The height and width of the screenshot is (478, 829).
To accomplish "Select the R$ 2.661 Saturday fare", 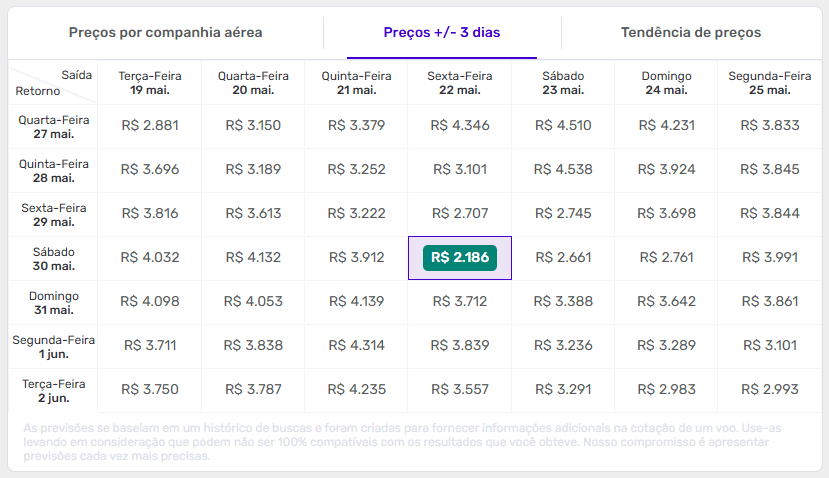I will click(563, 258).
